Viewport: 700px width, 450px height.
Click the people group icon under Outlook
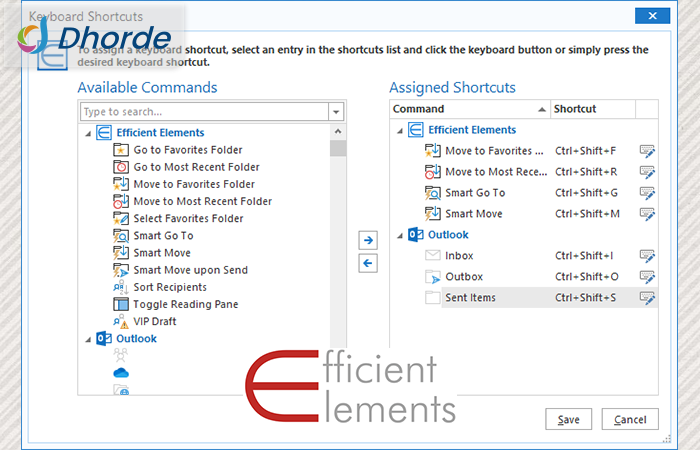tap(121, 355)
